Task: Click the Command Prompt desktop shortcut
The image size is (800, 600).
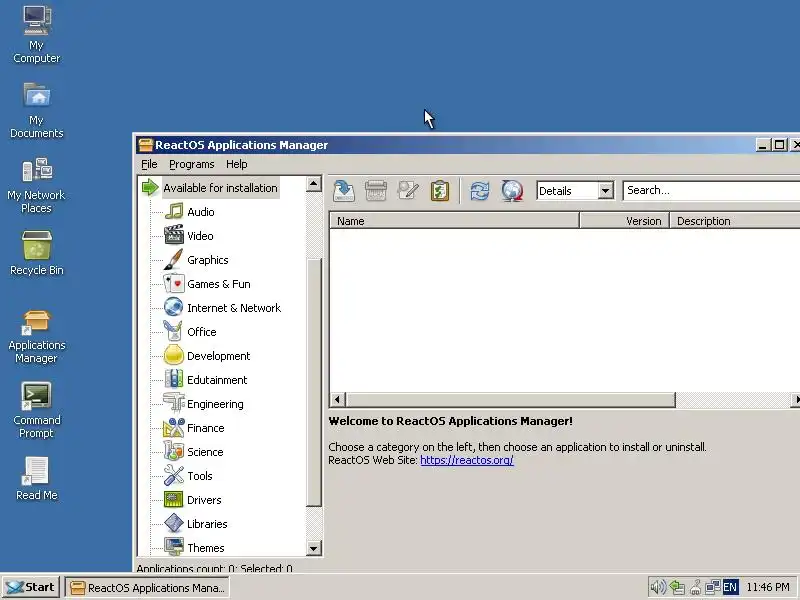Action: (x=36, y=410)
